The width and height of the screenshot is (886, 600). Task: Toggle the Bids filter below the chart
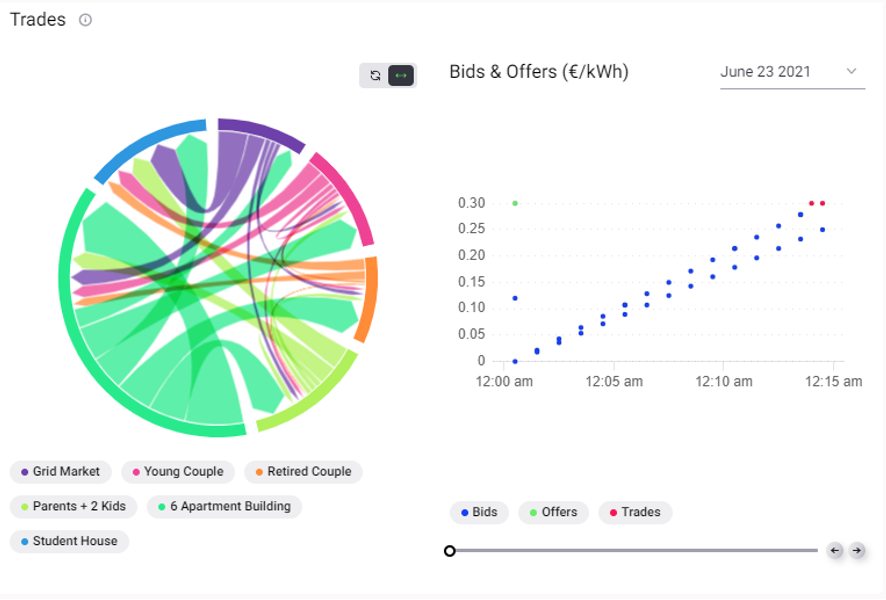479,512
